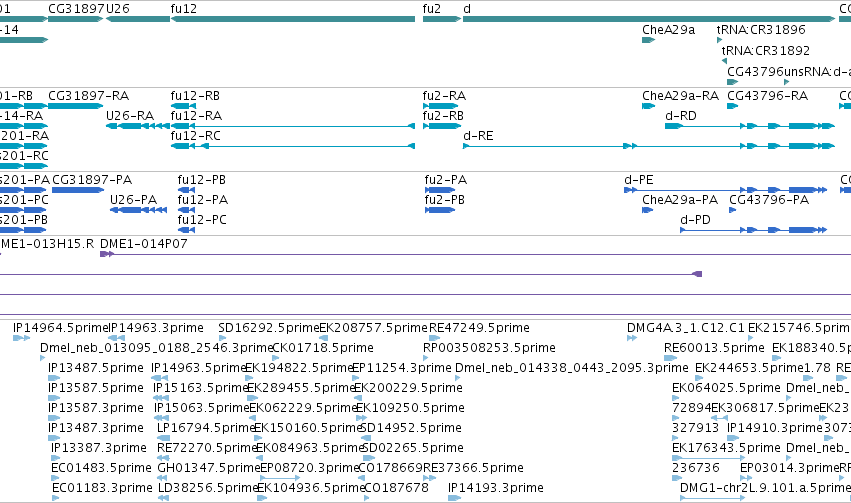The height and width of the screenshot is (503, 851).
Task: Select the long fu12 gene bar
Action: tap(293, 19)
